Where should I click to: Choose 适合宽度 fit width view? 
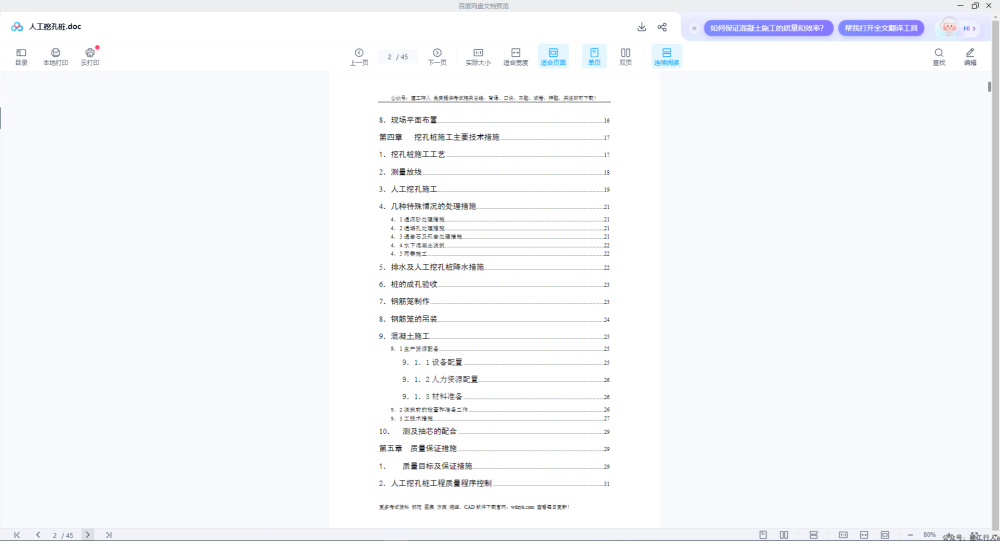[x=515, y=56]
